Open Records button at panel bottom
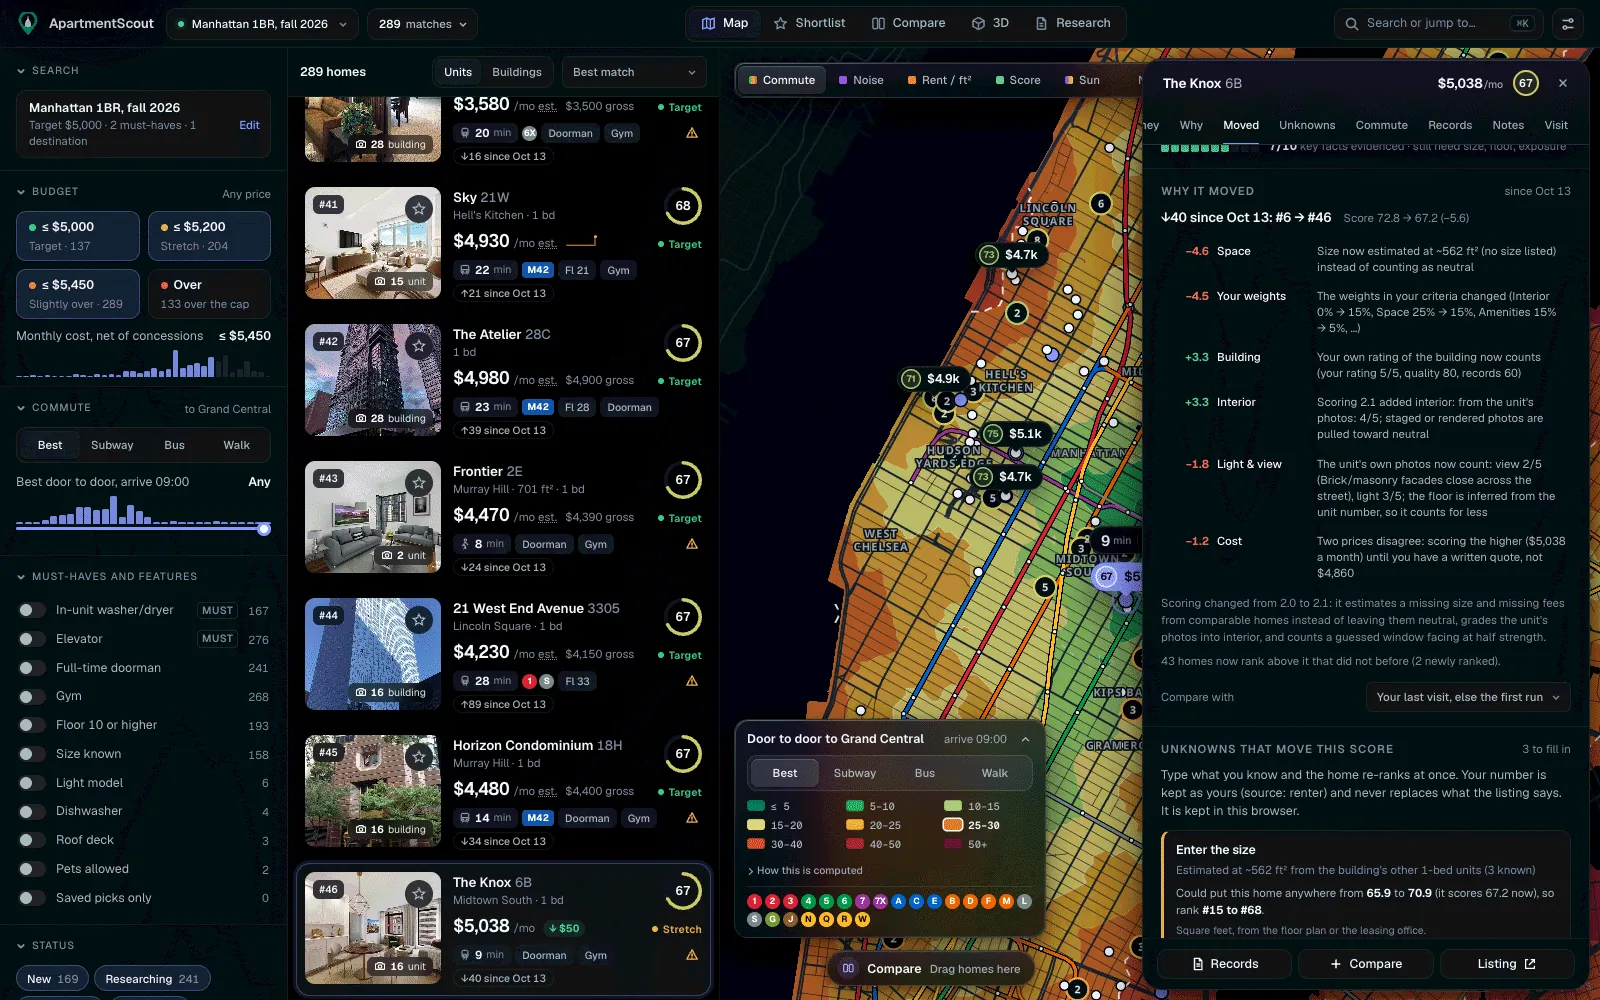The image size is (1600, 1000). click(x=1225, y=964)
